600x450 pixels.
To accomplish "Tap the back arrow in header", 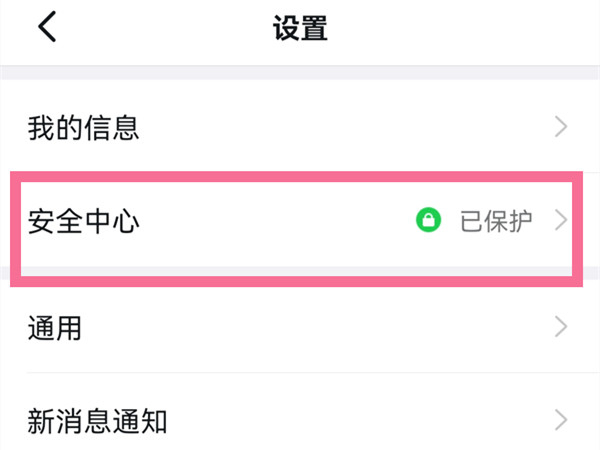I will 47,28.
